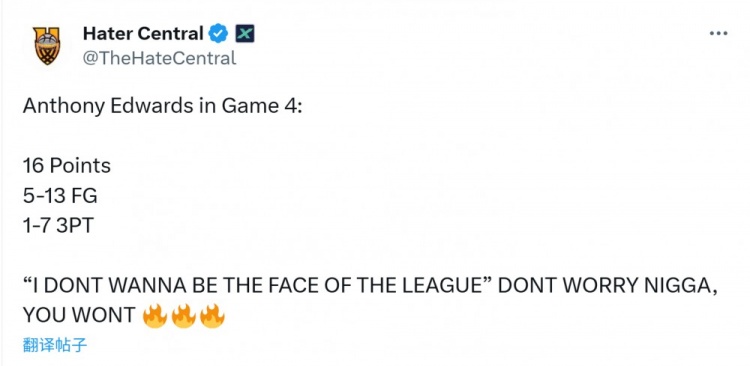Open the Hater Central display name
The image size is (750, 366).
pos(143,33)
